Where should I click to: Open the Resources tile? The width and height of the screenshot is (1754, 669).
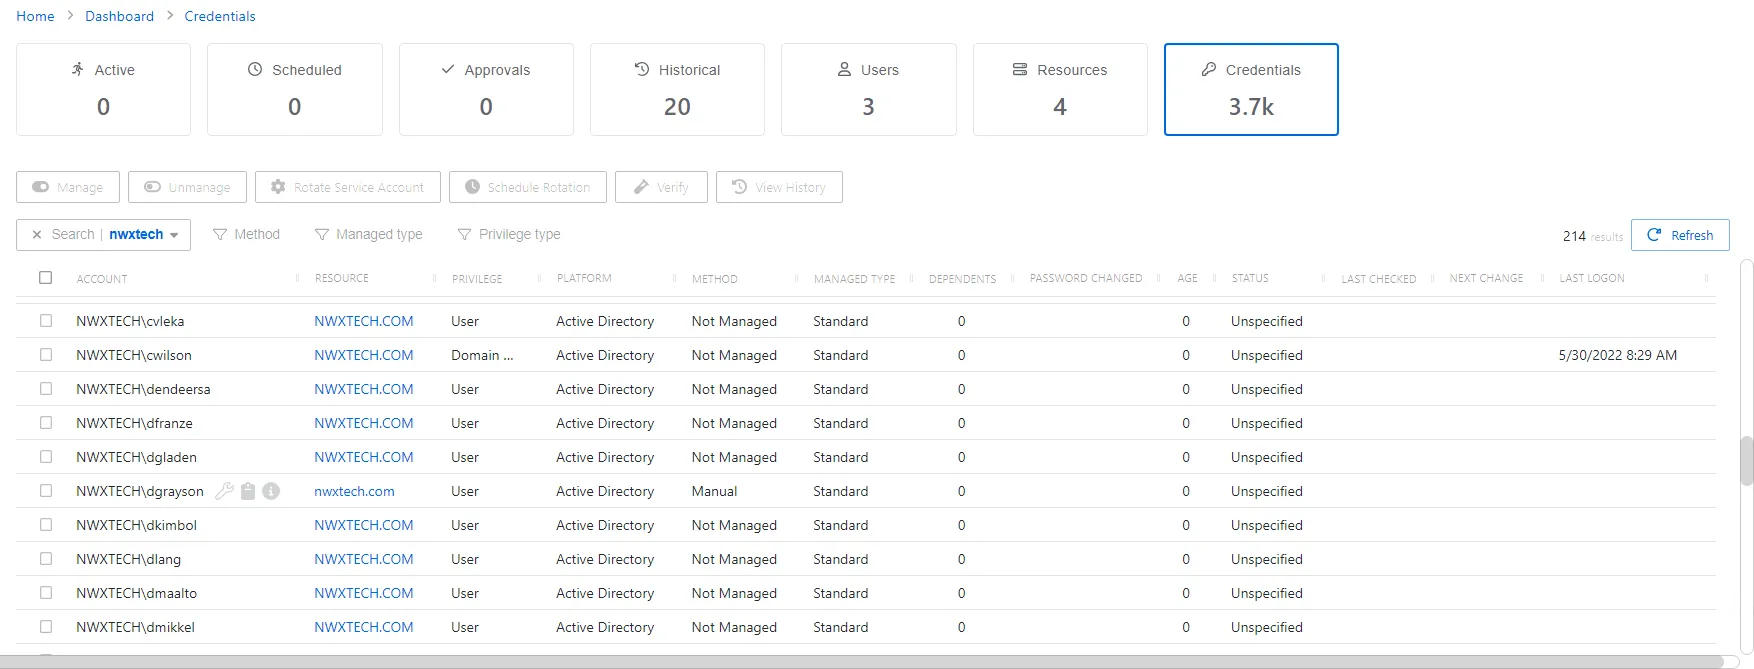(1060, 89)
